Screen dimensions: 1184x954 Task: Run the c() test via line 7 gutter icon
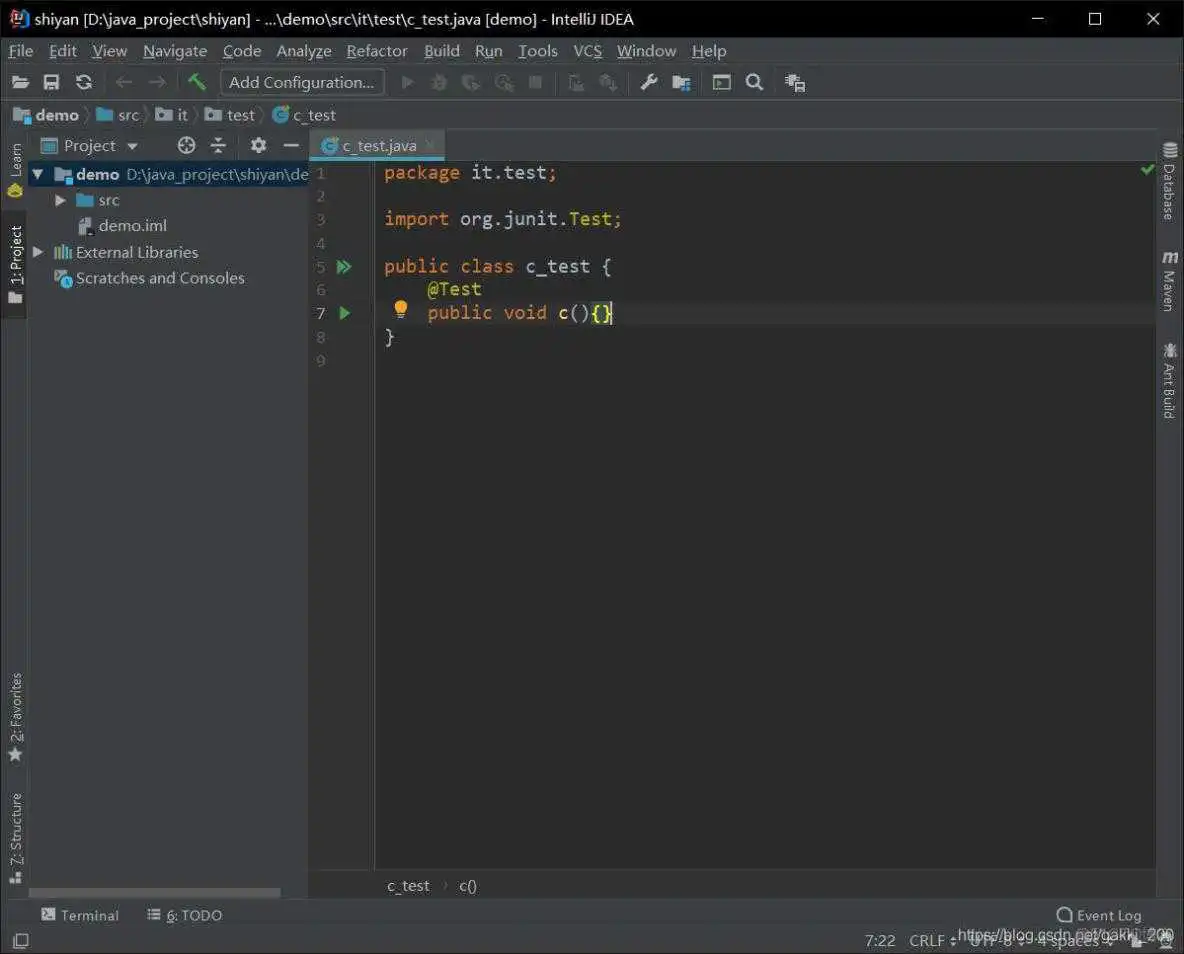(345, 313)
